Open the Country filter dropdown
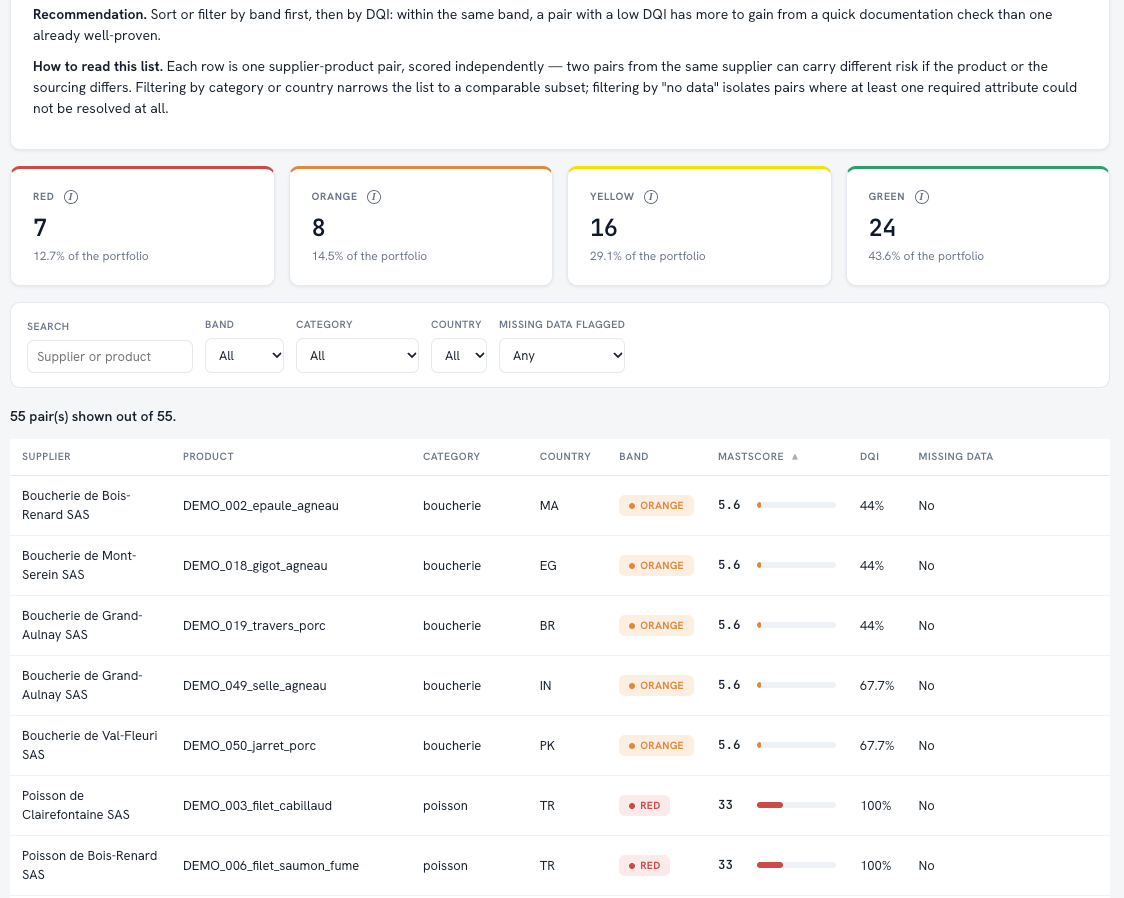The height and width of the screenshot is (898, 1124). pyautogui.click(x=459, y=355)
